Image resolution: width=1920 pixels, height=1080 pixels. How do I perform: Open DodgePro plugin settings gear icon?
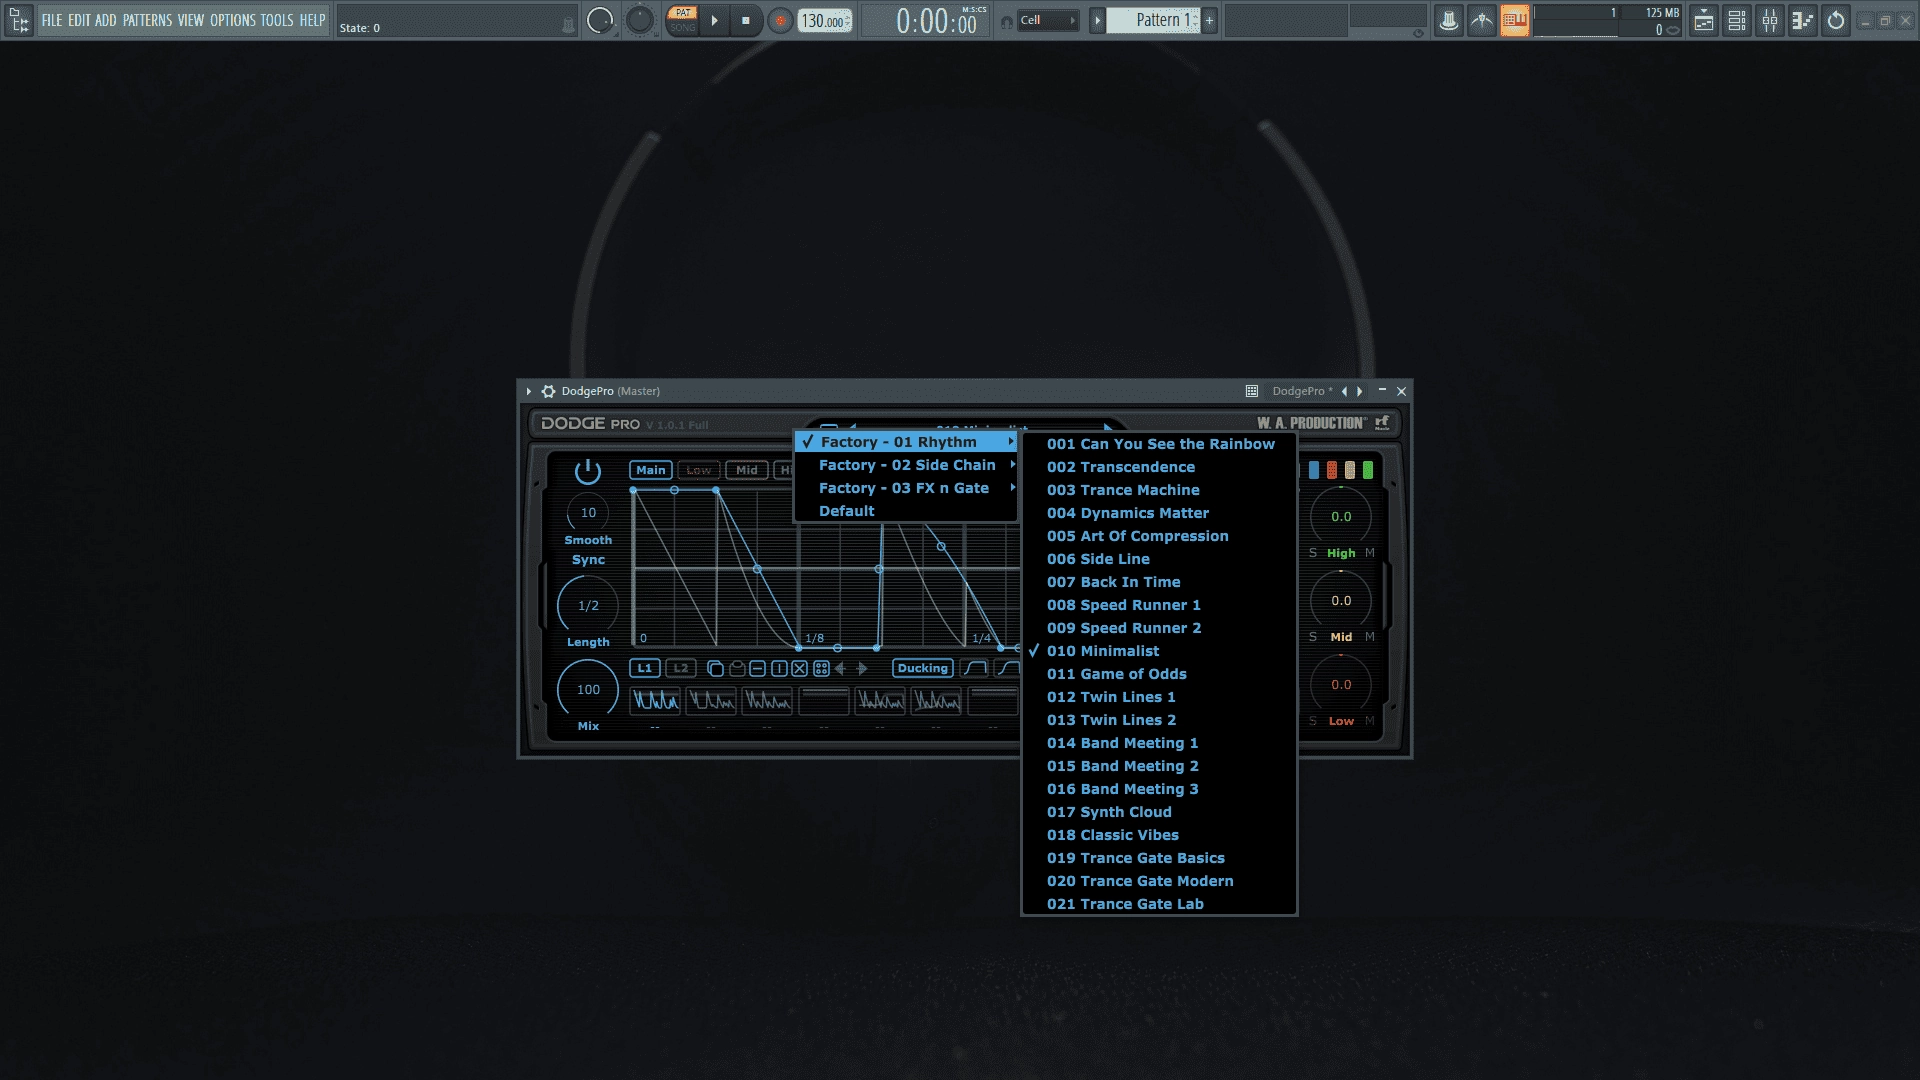coord(548,391)
